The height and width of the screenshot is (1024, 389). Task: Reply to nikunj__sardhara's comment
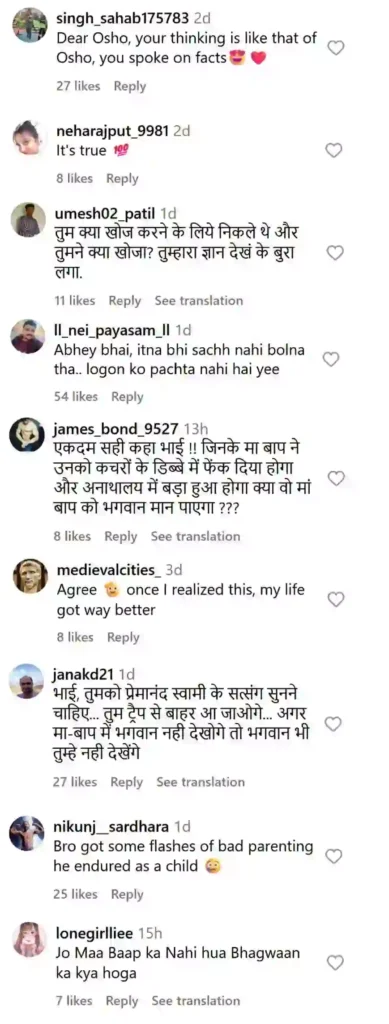click(x=127, y=894)
